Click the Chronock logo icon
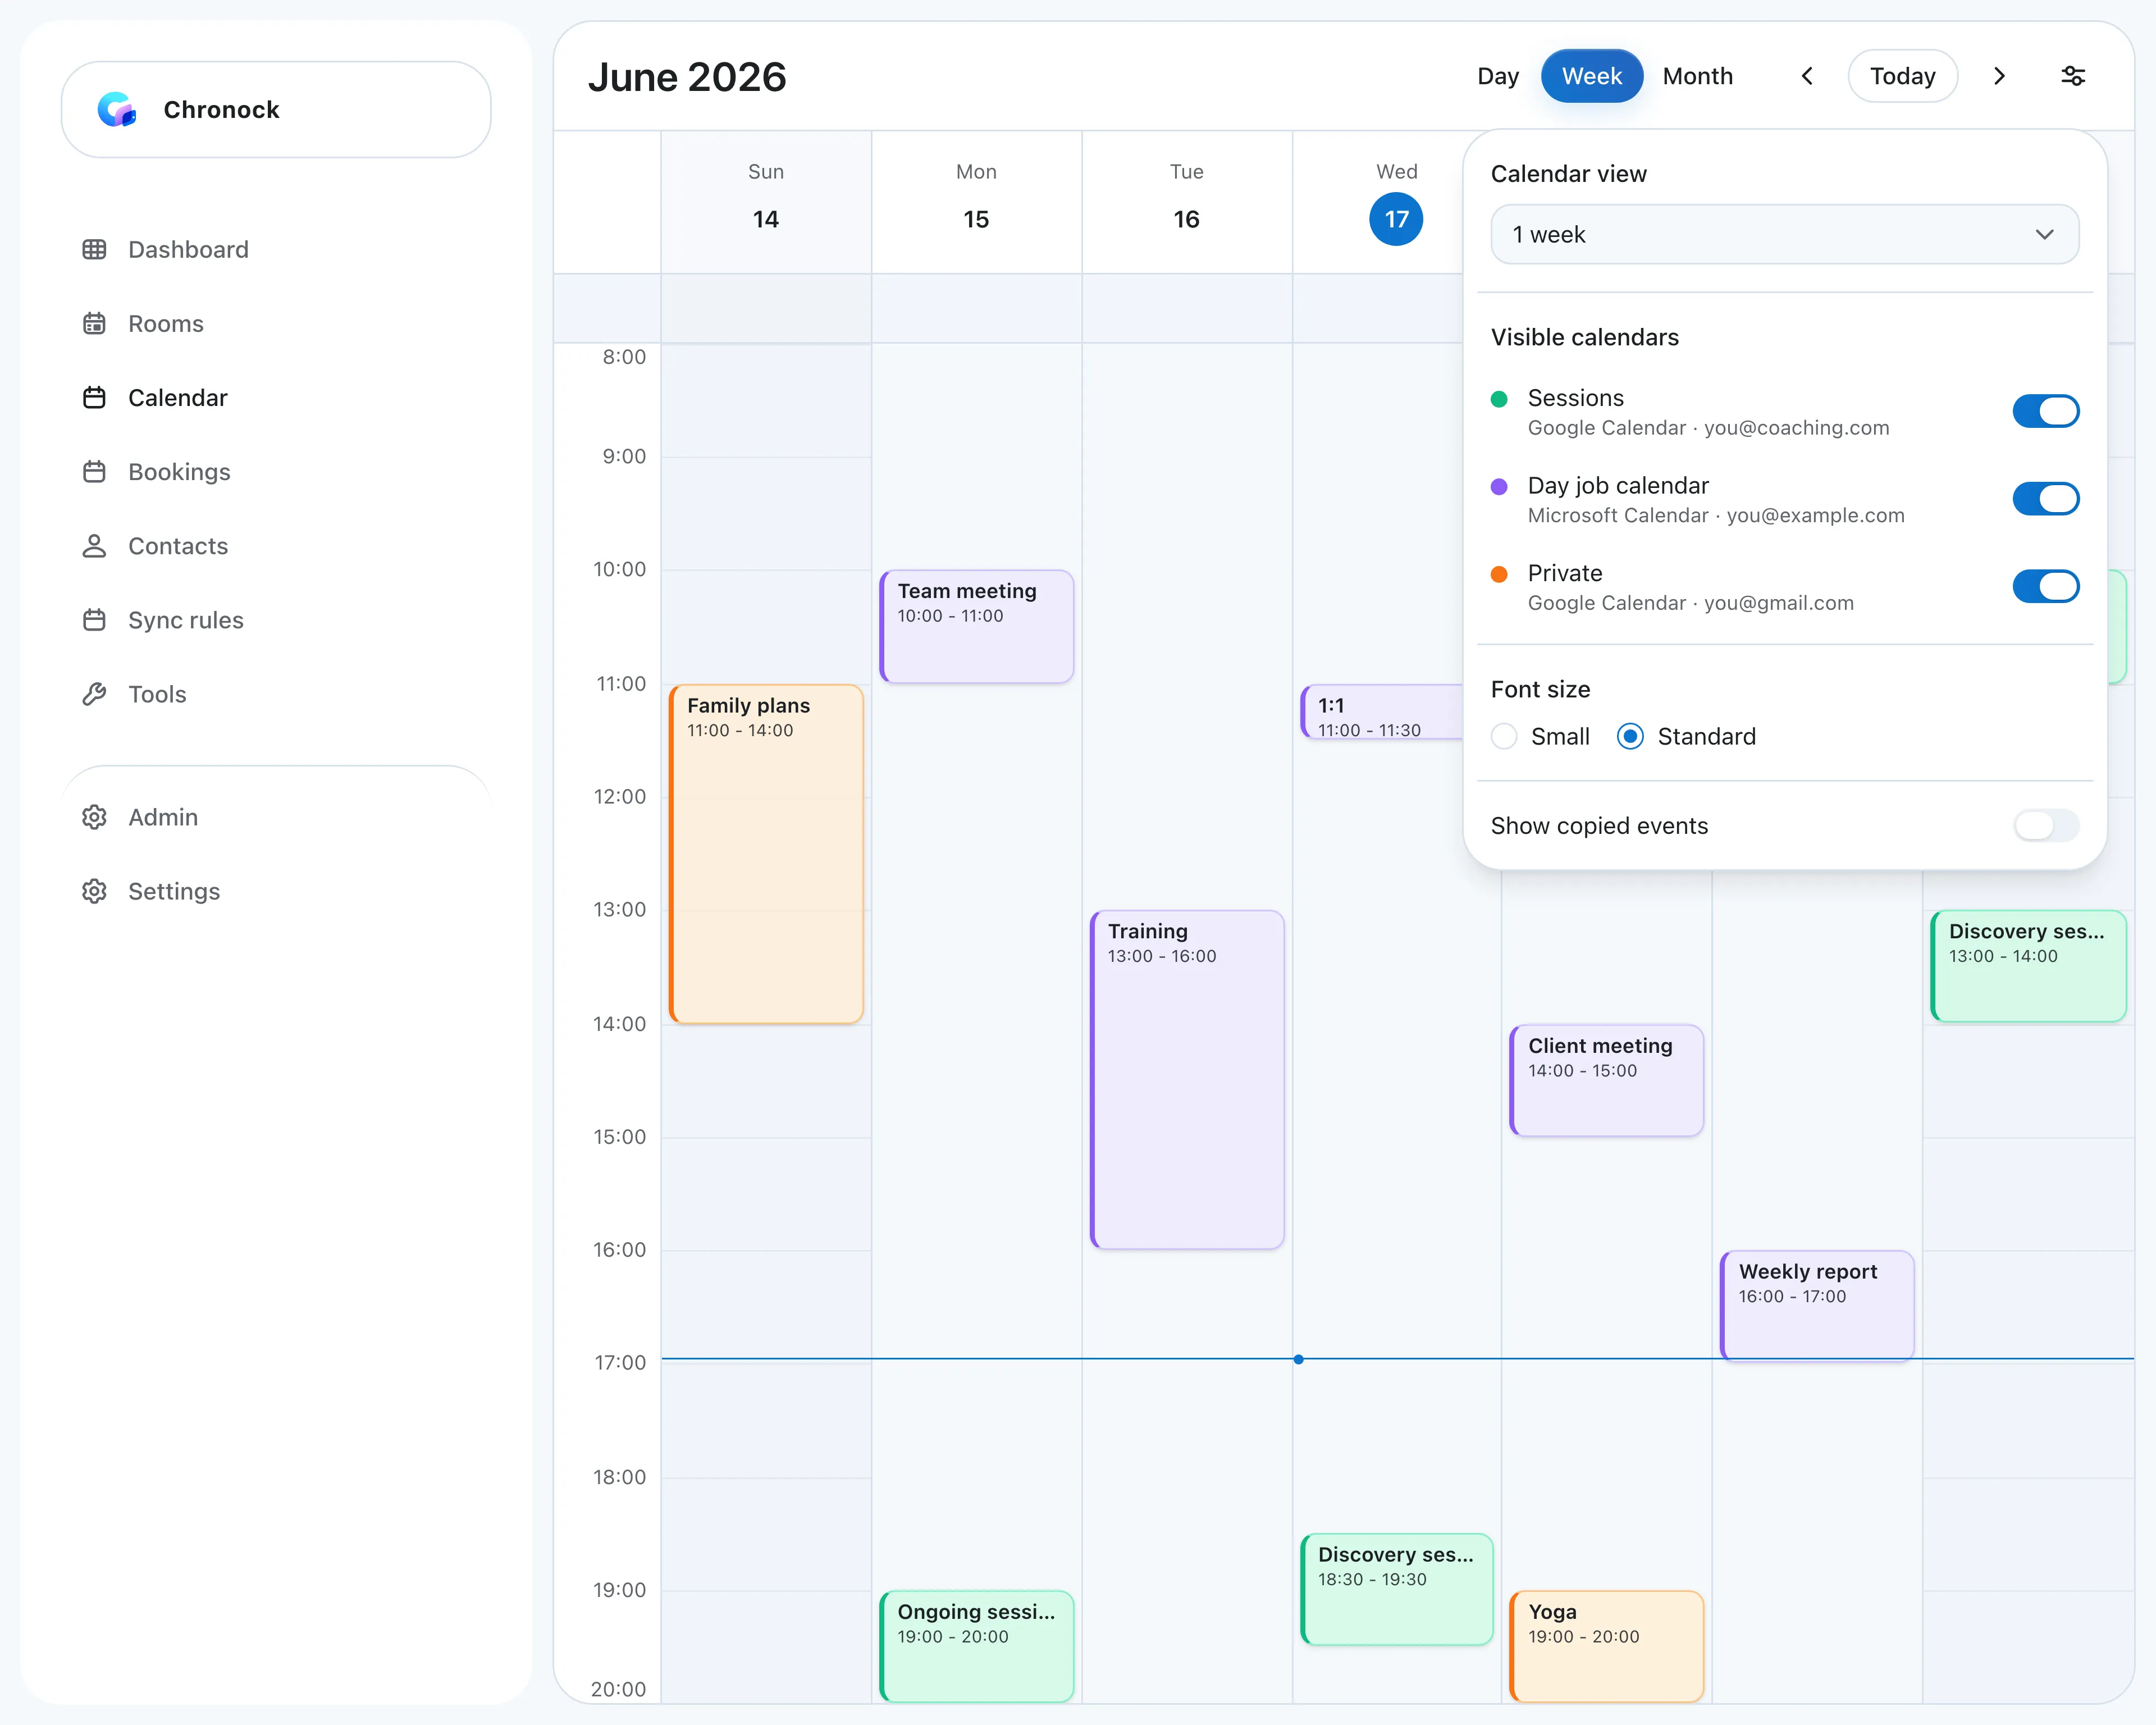Image resolution: width=2156 pixels, height=1725 pixels. click(x=117, y=110)
